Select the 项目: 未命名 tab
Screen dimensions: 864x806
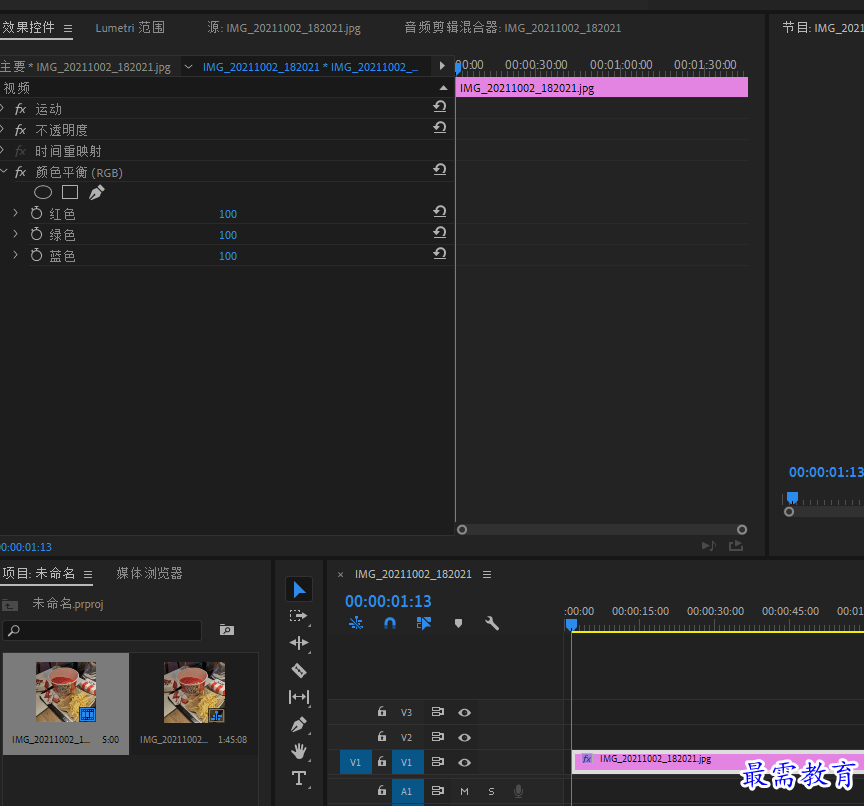39,574
